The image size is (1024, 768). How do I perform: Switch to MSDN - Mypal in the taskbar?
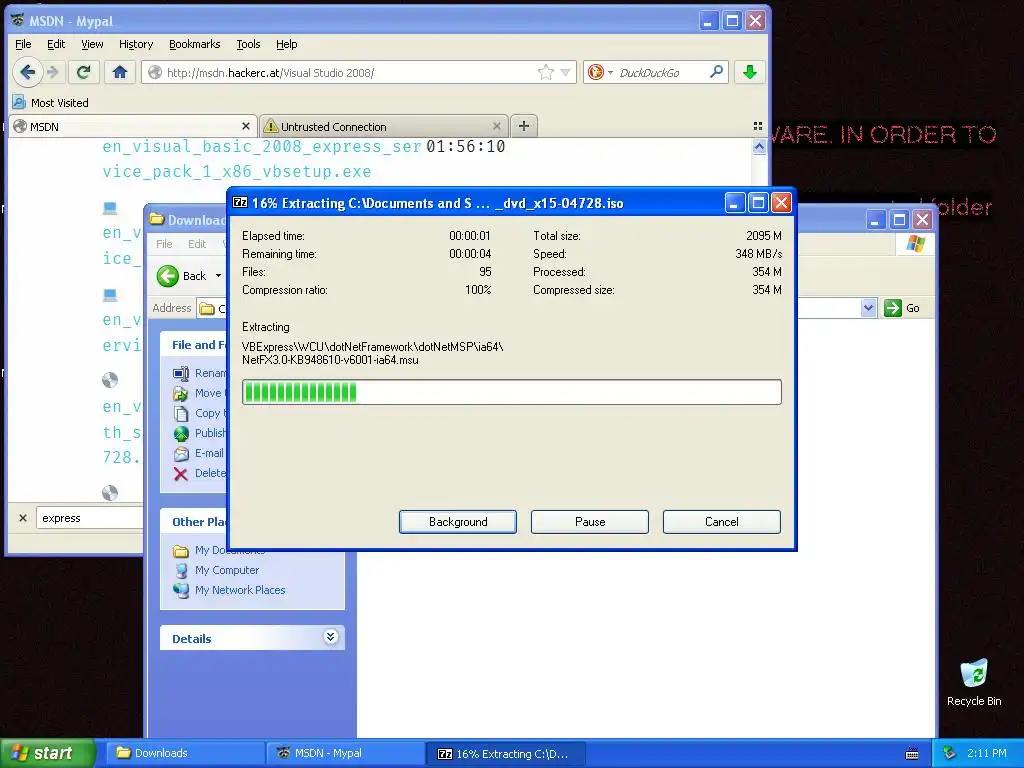pos(345,753)
